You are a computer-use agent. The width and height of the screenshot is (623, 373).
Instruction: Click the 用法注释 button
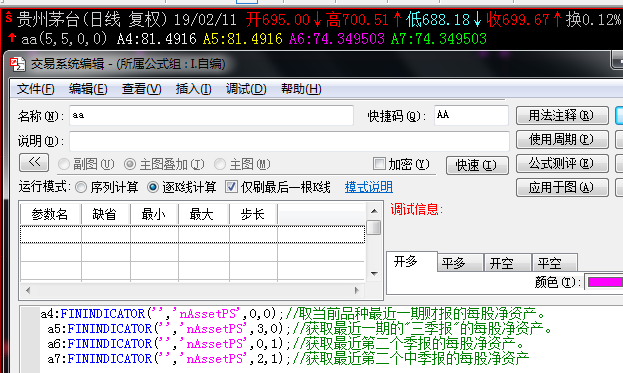click(x=562, y=116)
